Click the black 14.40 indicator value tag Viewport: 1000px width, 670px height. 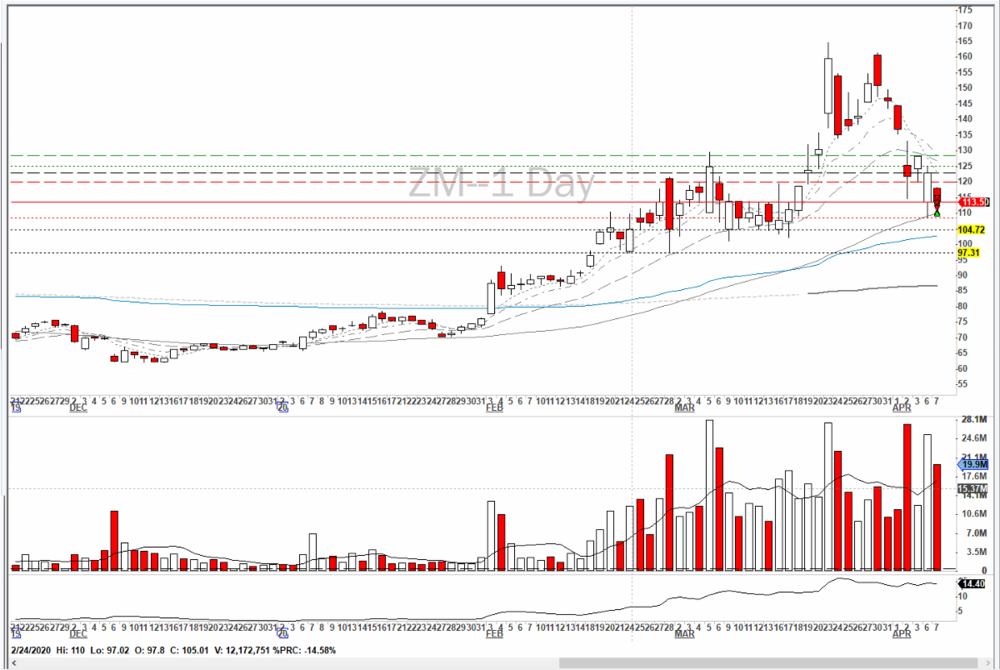[x=972, y=583]
